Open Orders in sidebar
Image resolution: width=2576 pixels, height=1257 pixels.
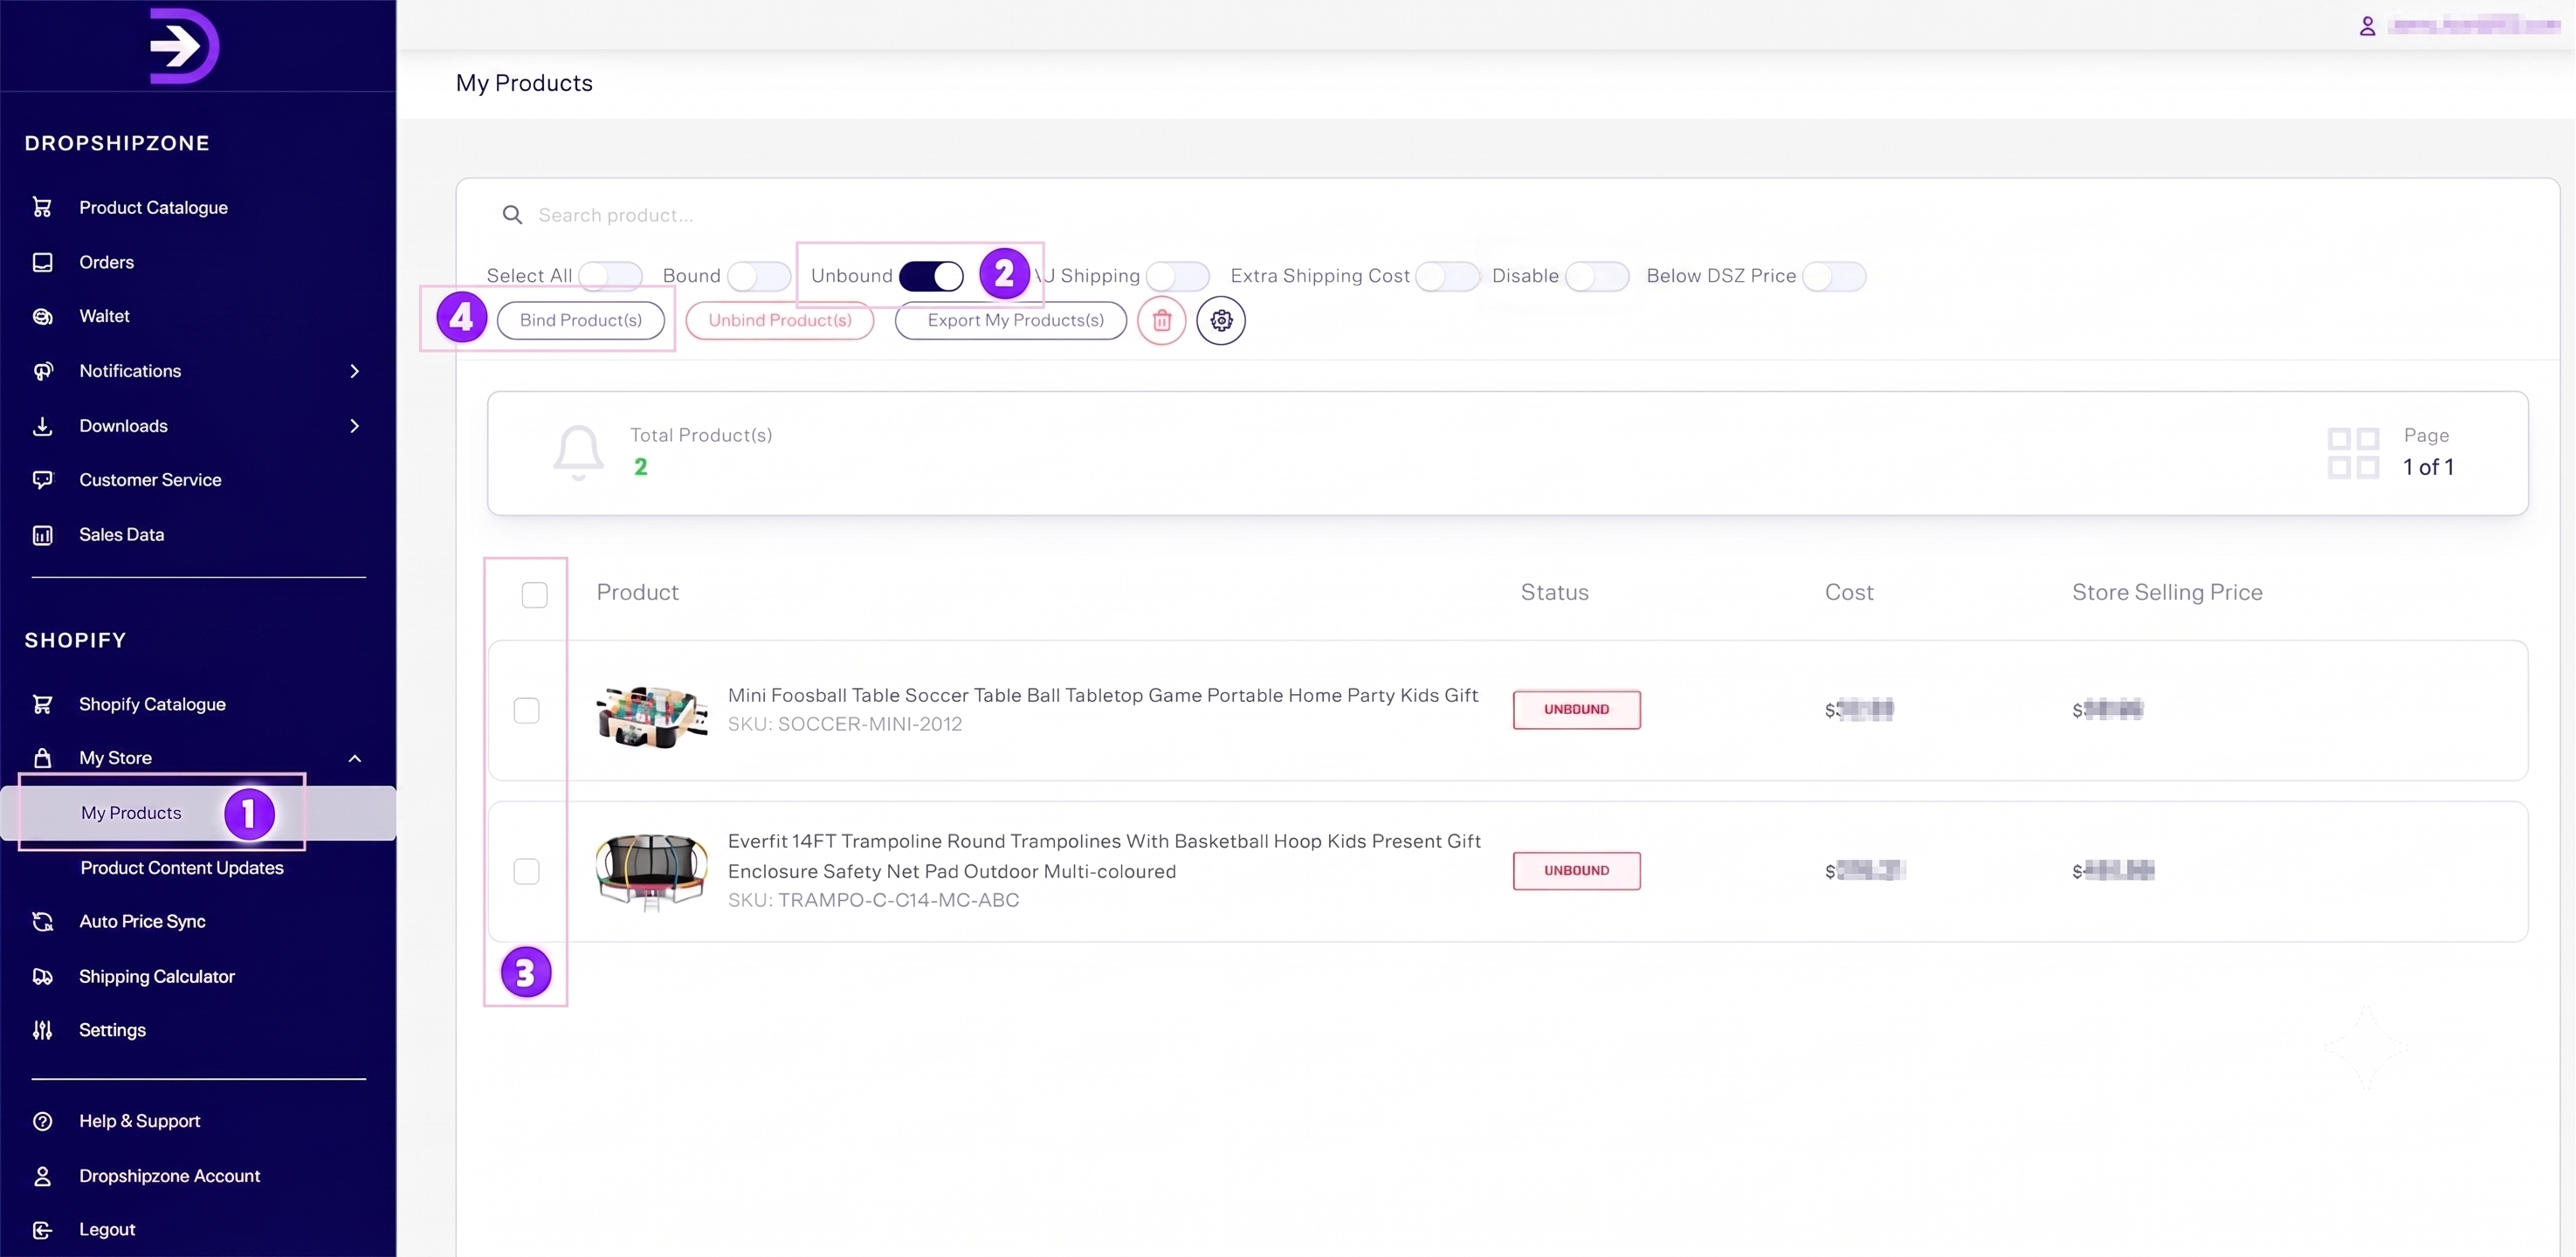tap(106, 262)
